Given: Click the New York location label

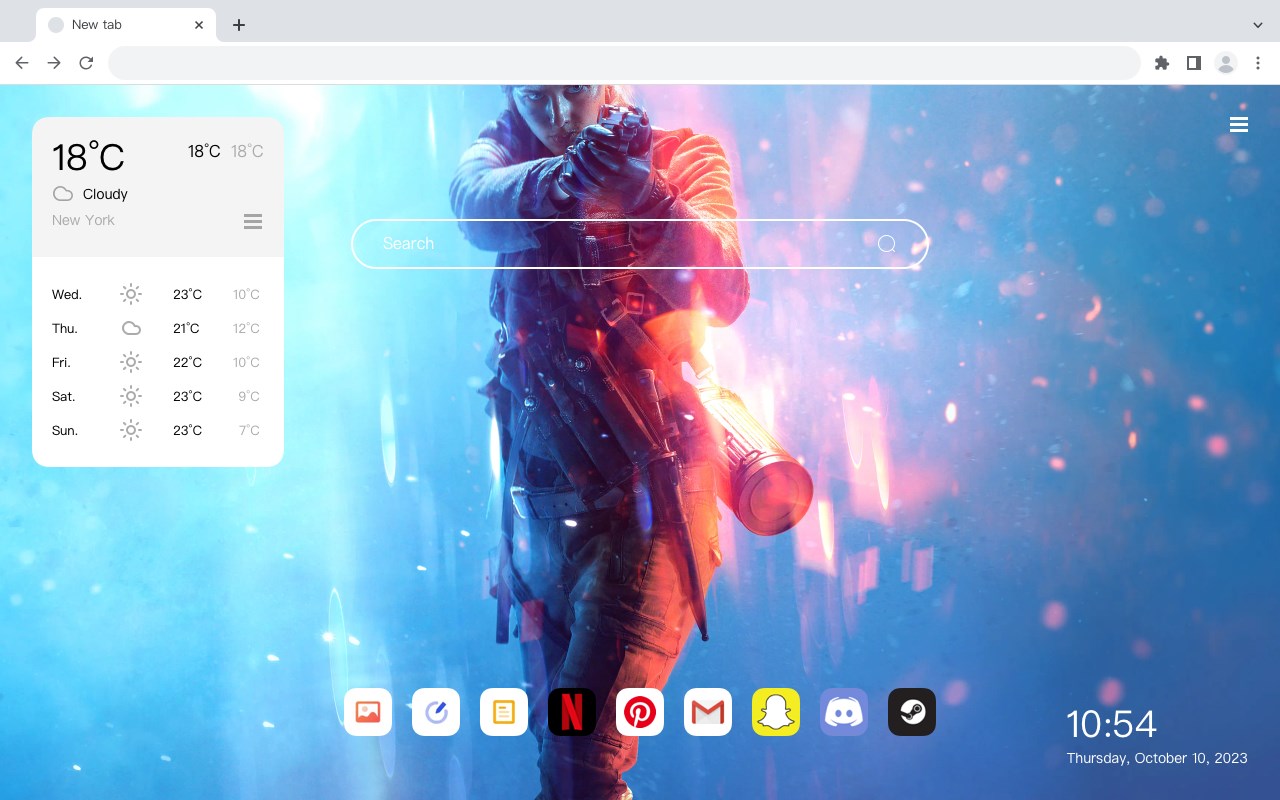Looking at the screenshot, I should coord(83,220).
